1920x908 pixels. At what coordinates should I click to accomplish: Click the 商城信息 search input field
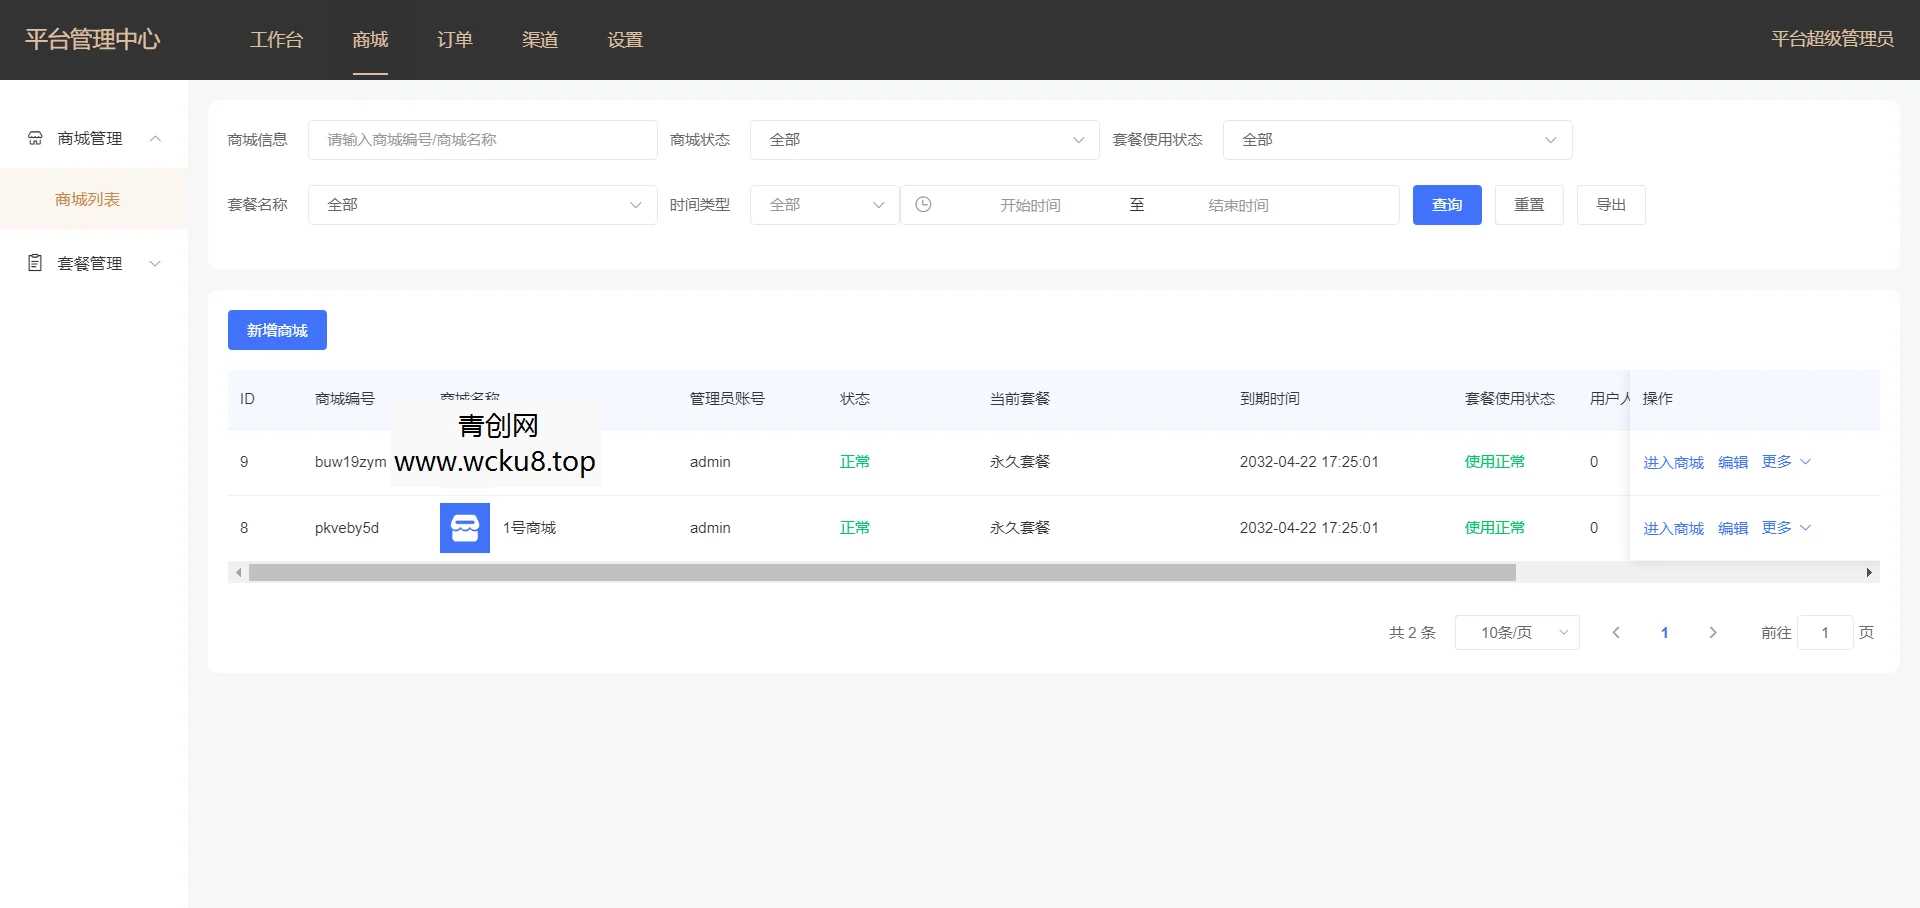click(483, 140)
